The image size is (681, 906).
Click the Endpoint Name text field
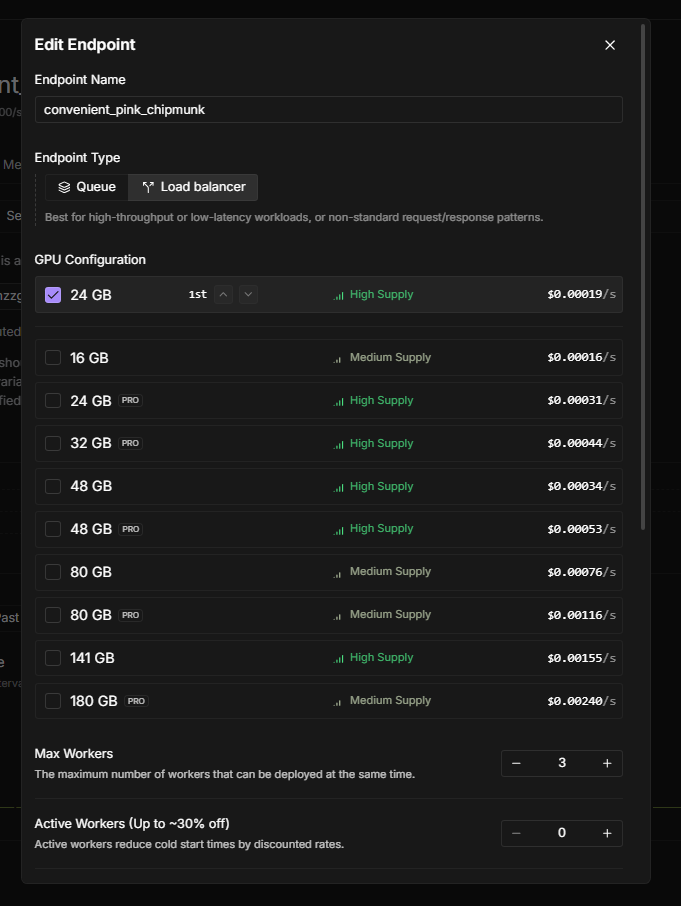click(x=328, y=109)
